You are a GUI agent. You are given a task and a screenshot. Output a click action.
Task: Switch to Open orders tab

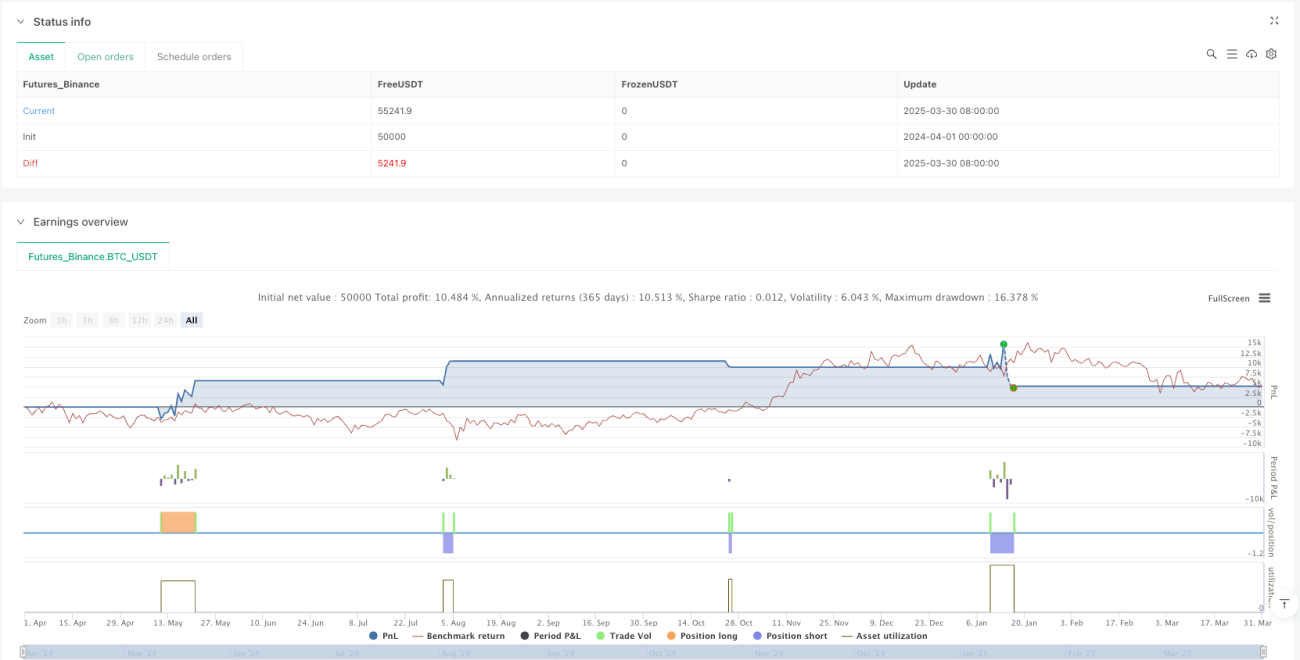(105, 57)
